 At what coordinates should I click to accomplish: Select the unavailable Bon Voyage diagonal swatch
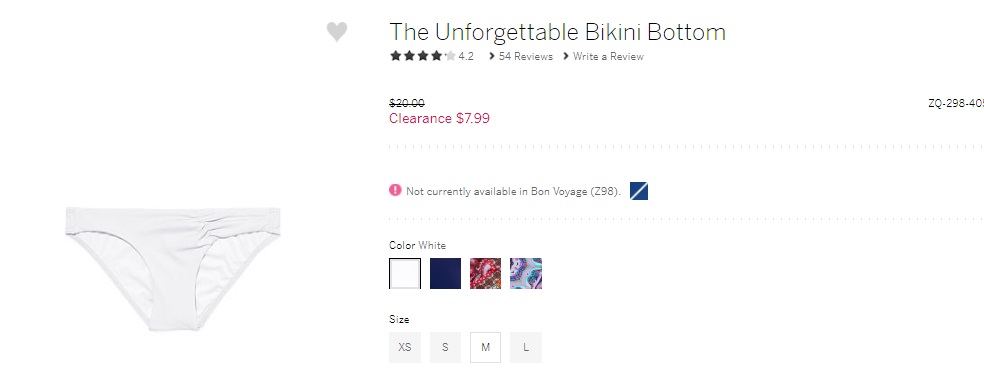click(638, 191)
